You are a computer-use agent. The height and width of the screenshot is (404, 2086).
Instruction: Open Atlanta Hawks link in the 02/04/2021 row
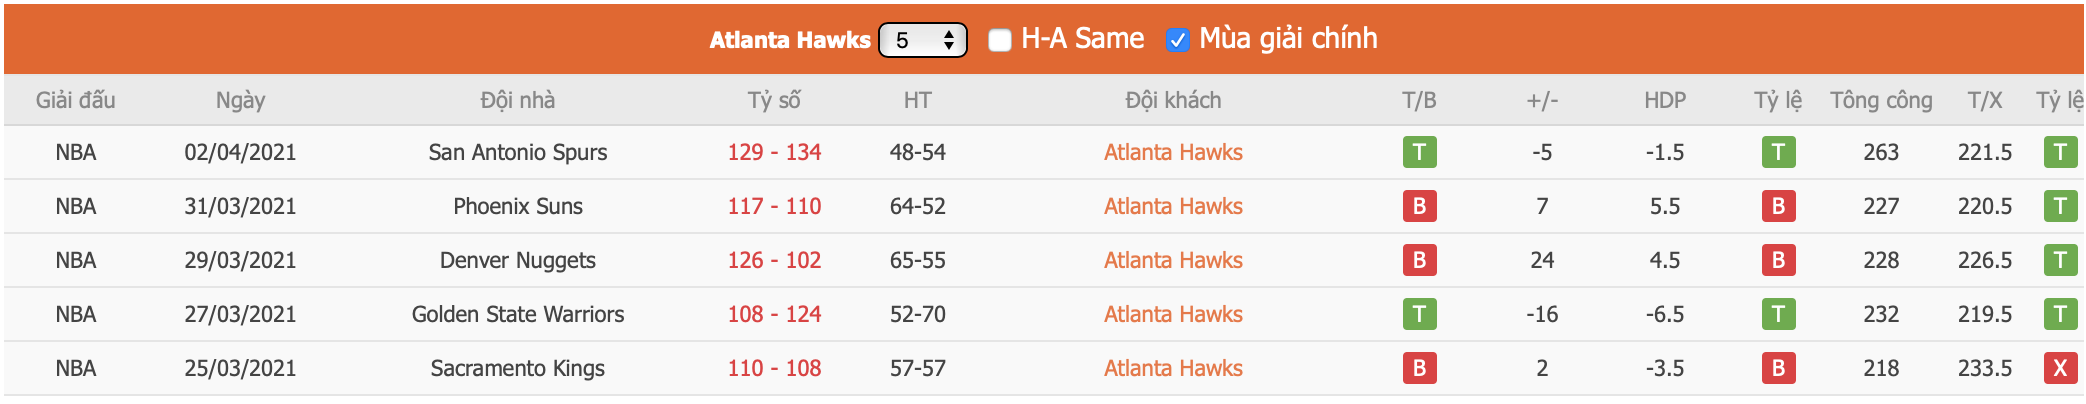click(x=1173, y=152)
